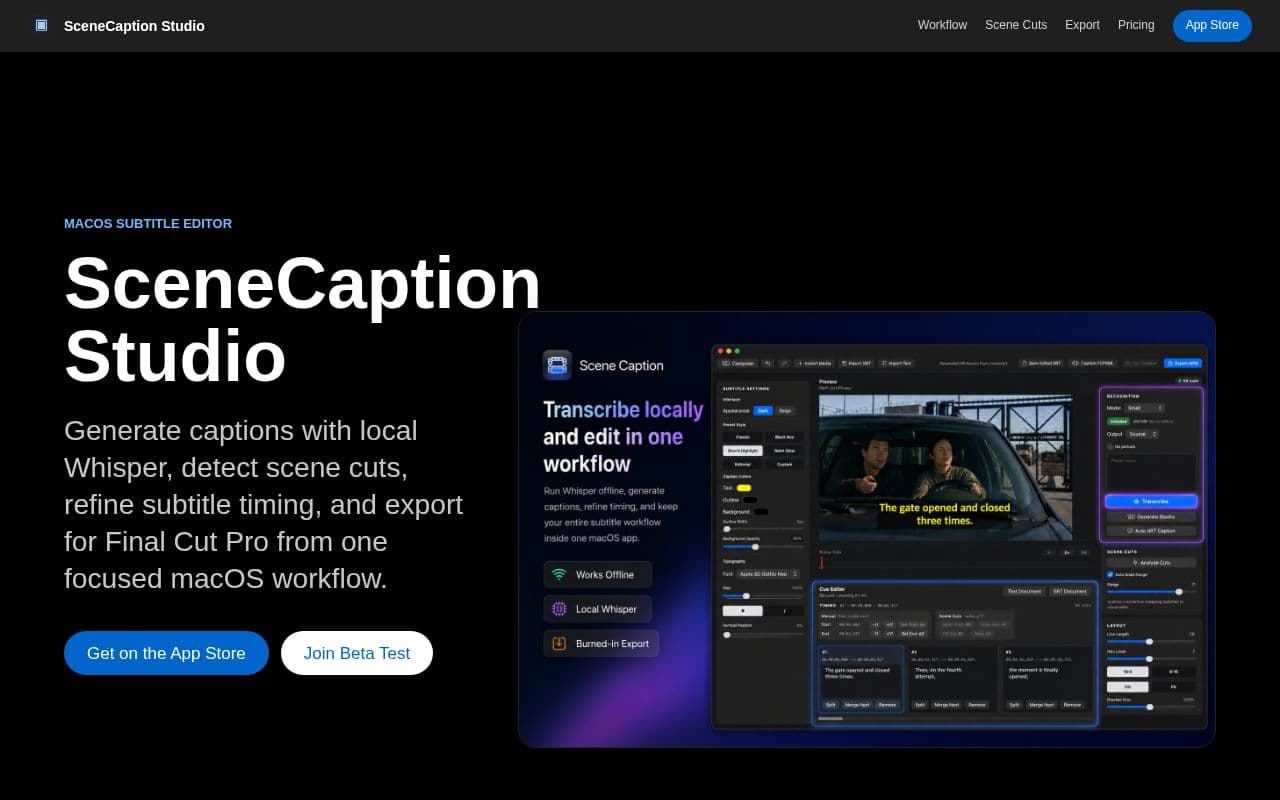Select the highlighted white preset style button
The height and width of the screenshot is (800, 1280).
click(x=743, y=451)
